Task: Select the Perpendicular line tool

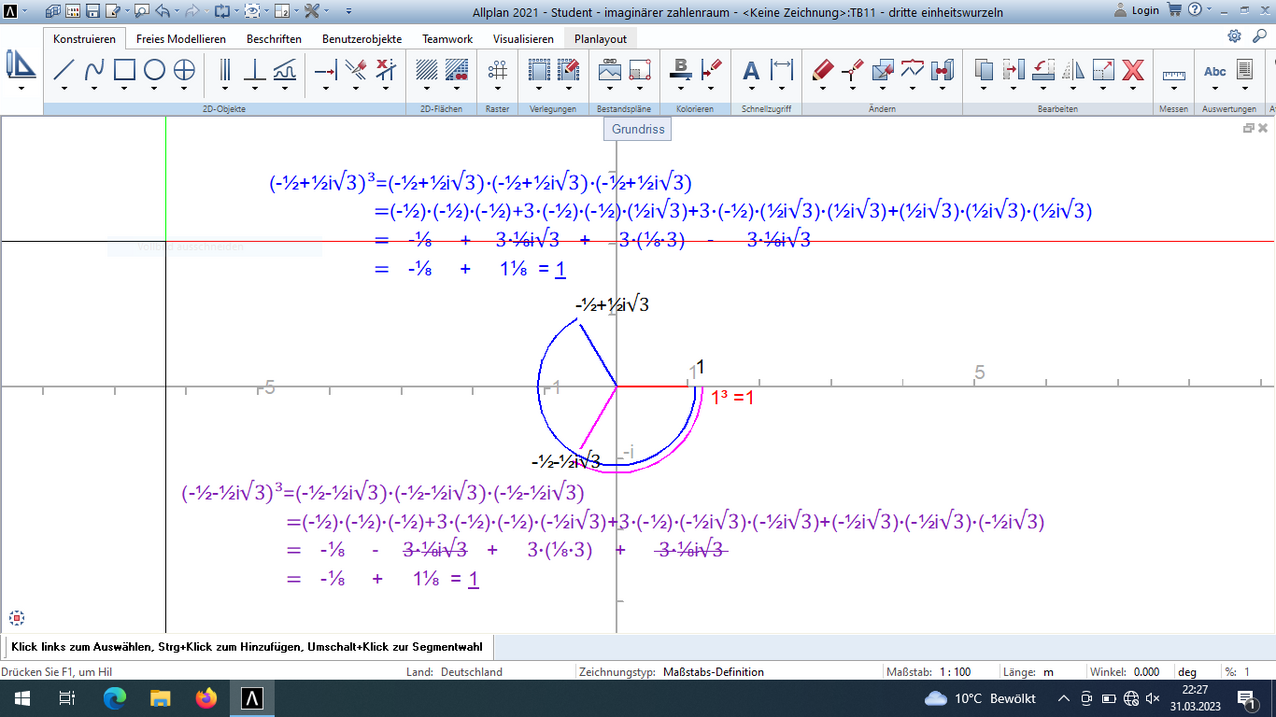Action: click(254, 70)
